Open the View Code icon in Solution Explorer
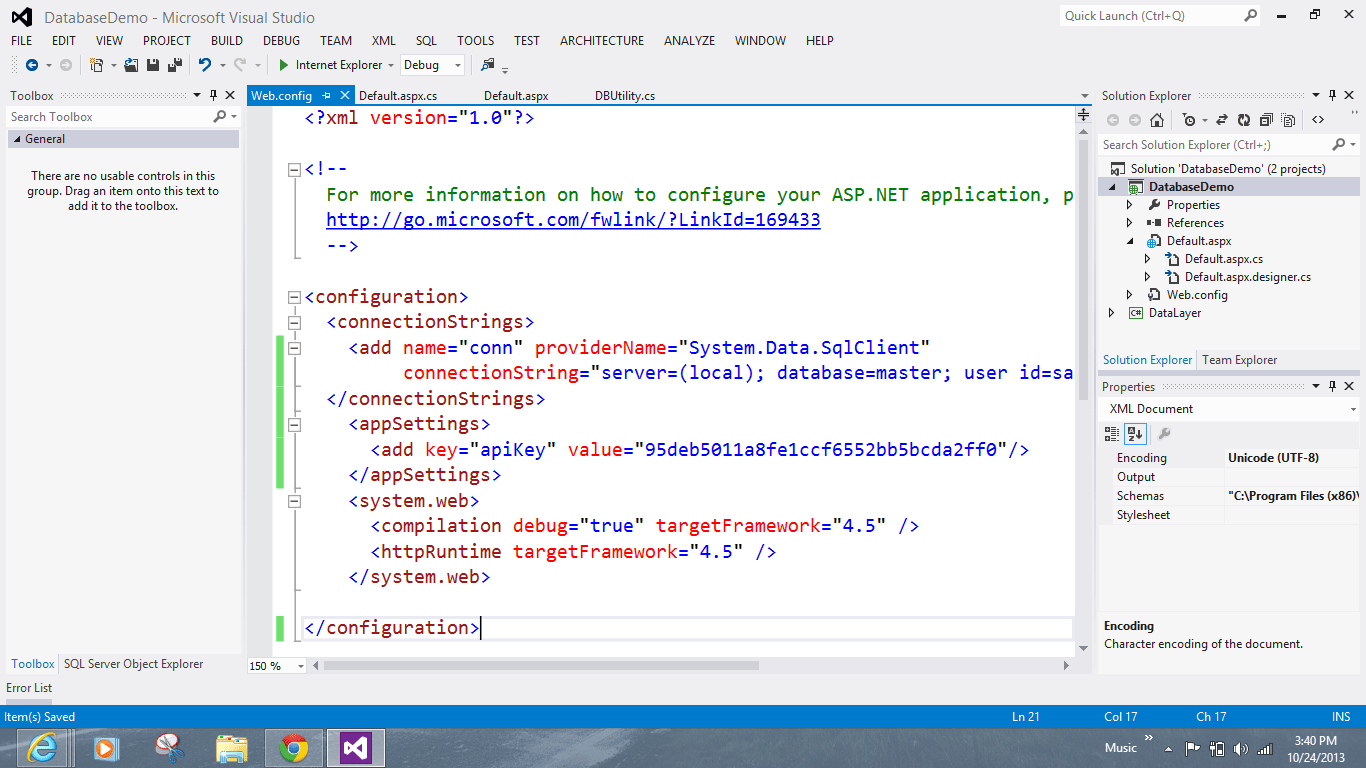 (1319, 119)
